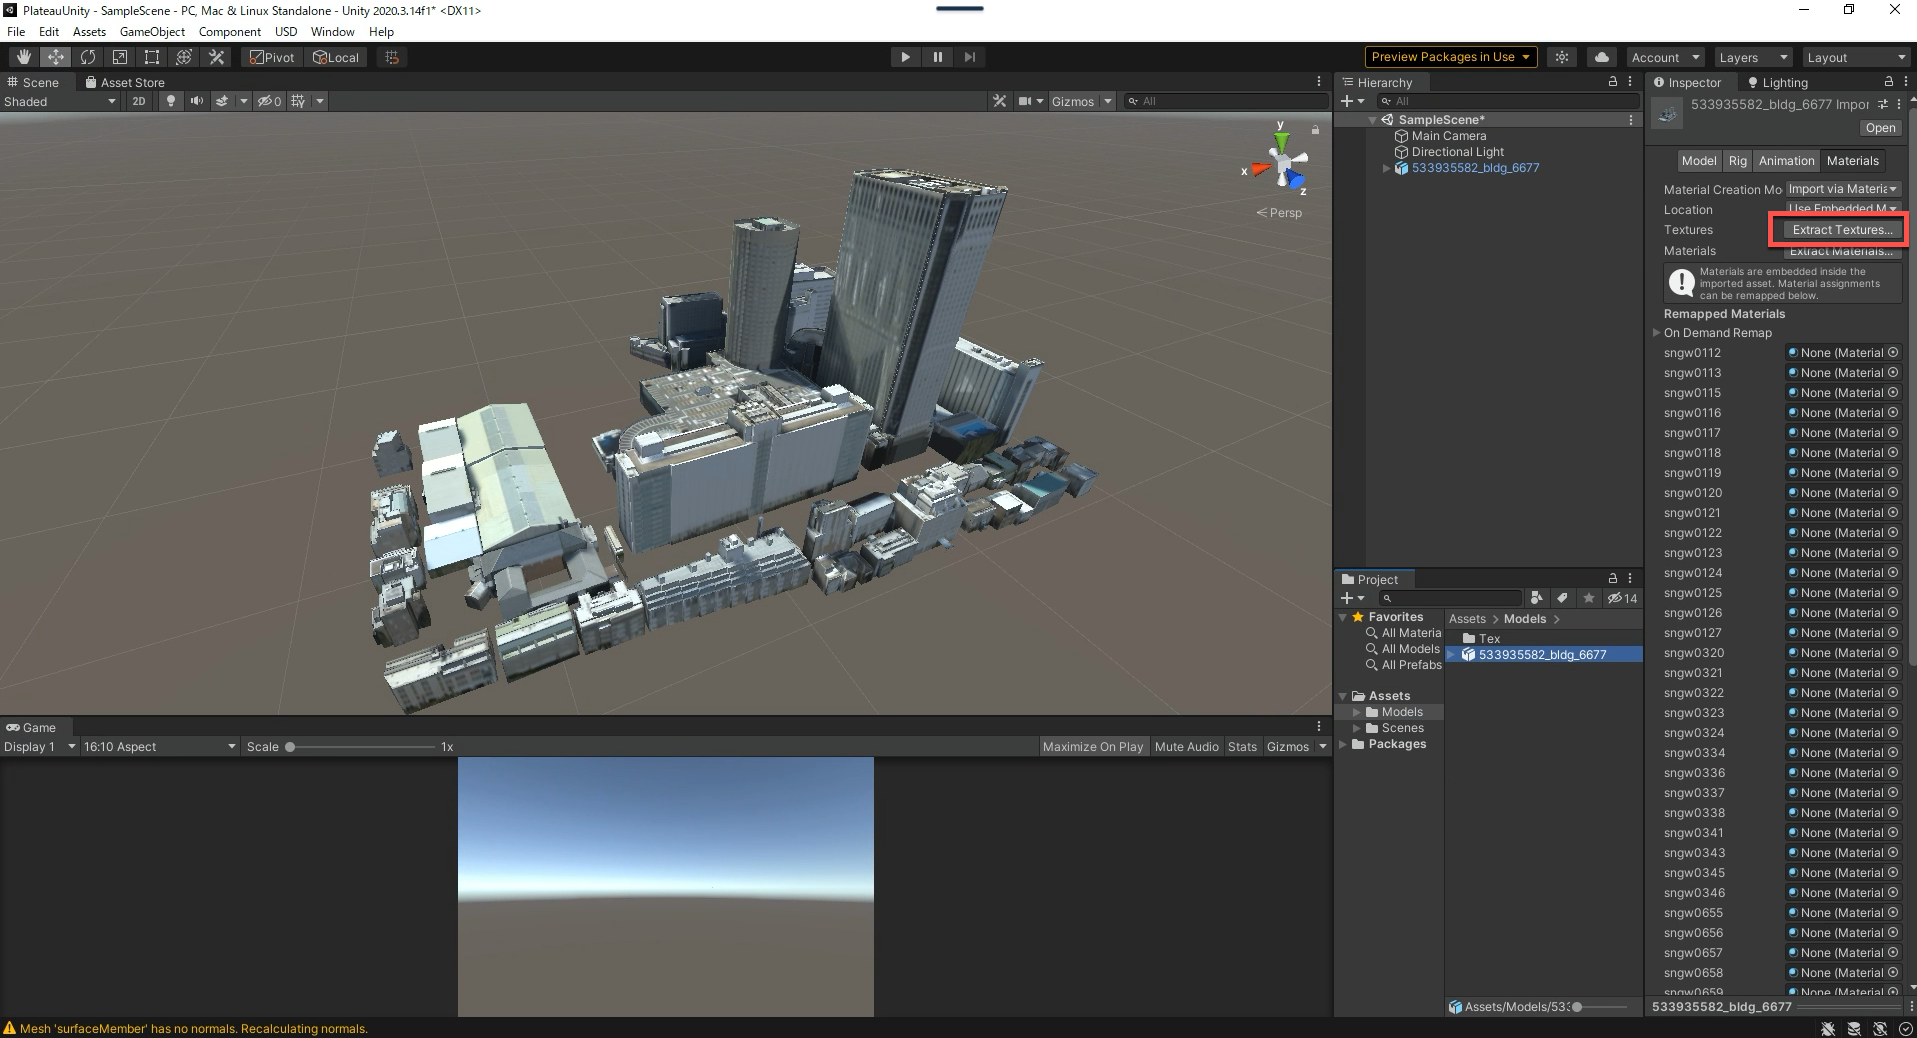Image resolution: width=1917 pixels, height=1038 pixels.
Task: Switch to the Lighting tab
Action: pos(1784,82)
